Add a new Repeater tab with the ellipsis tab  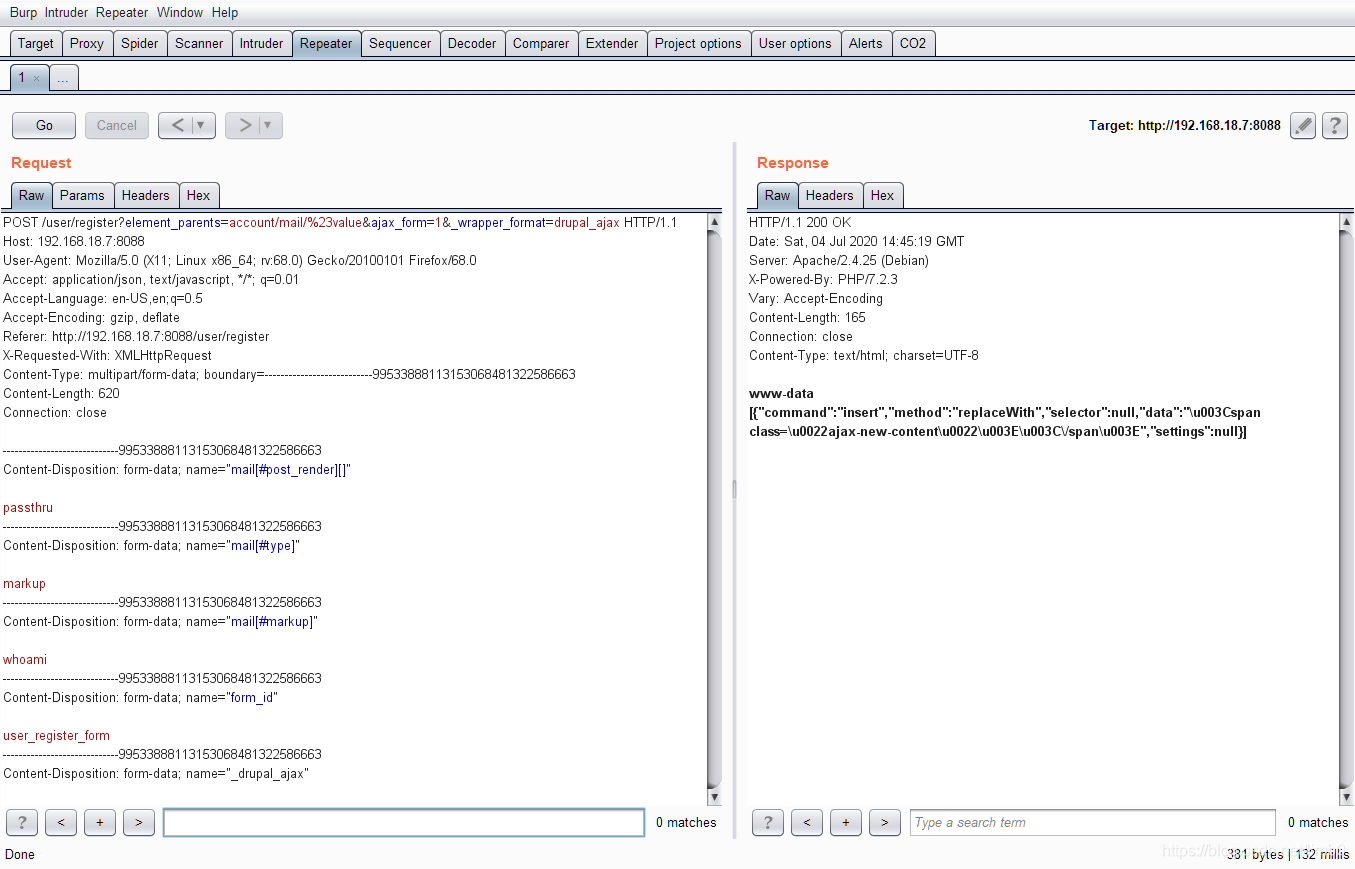coord(63,78)
